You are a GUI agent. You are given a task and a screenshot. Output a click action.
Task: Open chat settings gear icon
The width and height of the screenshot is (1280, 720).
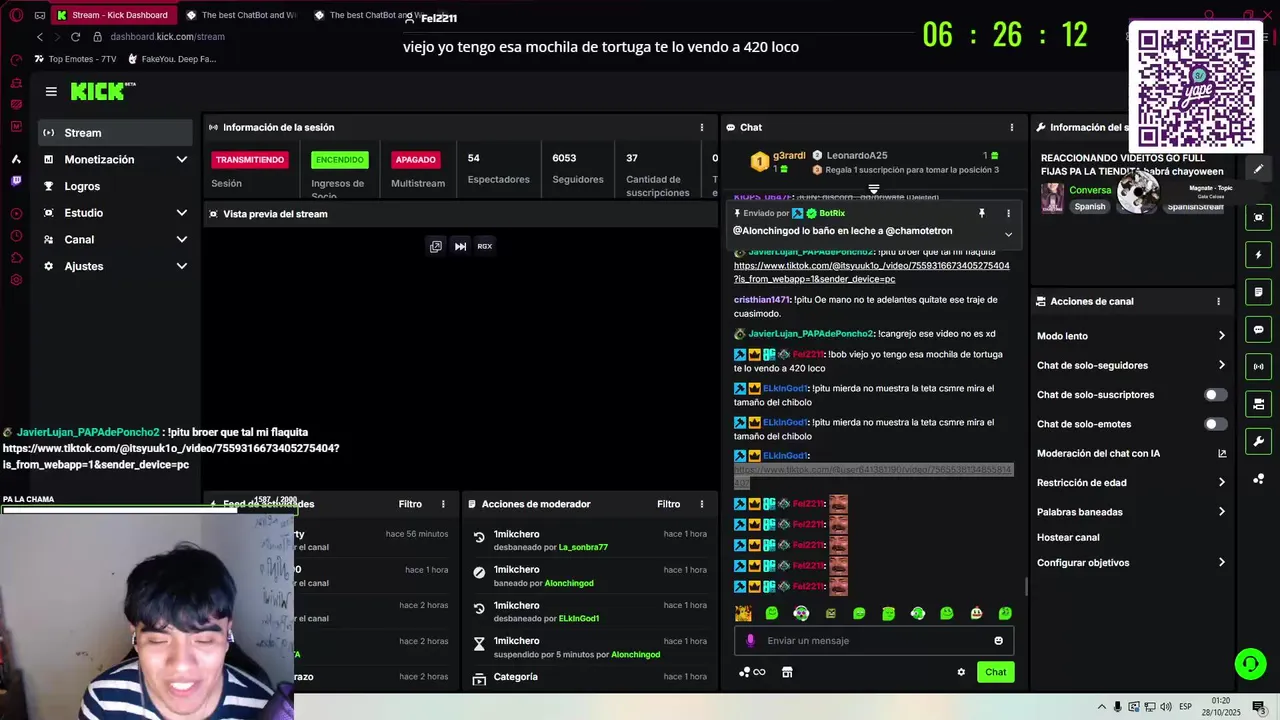pyautogui.click(x=961, y=672)
